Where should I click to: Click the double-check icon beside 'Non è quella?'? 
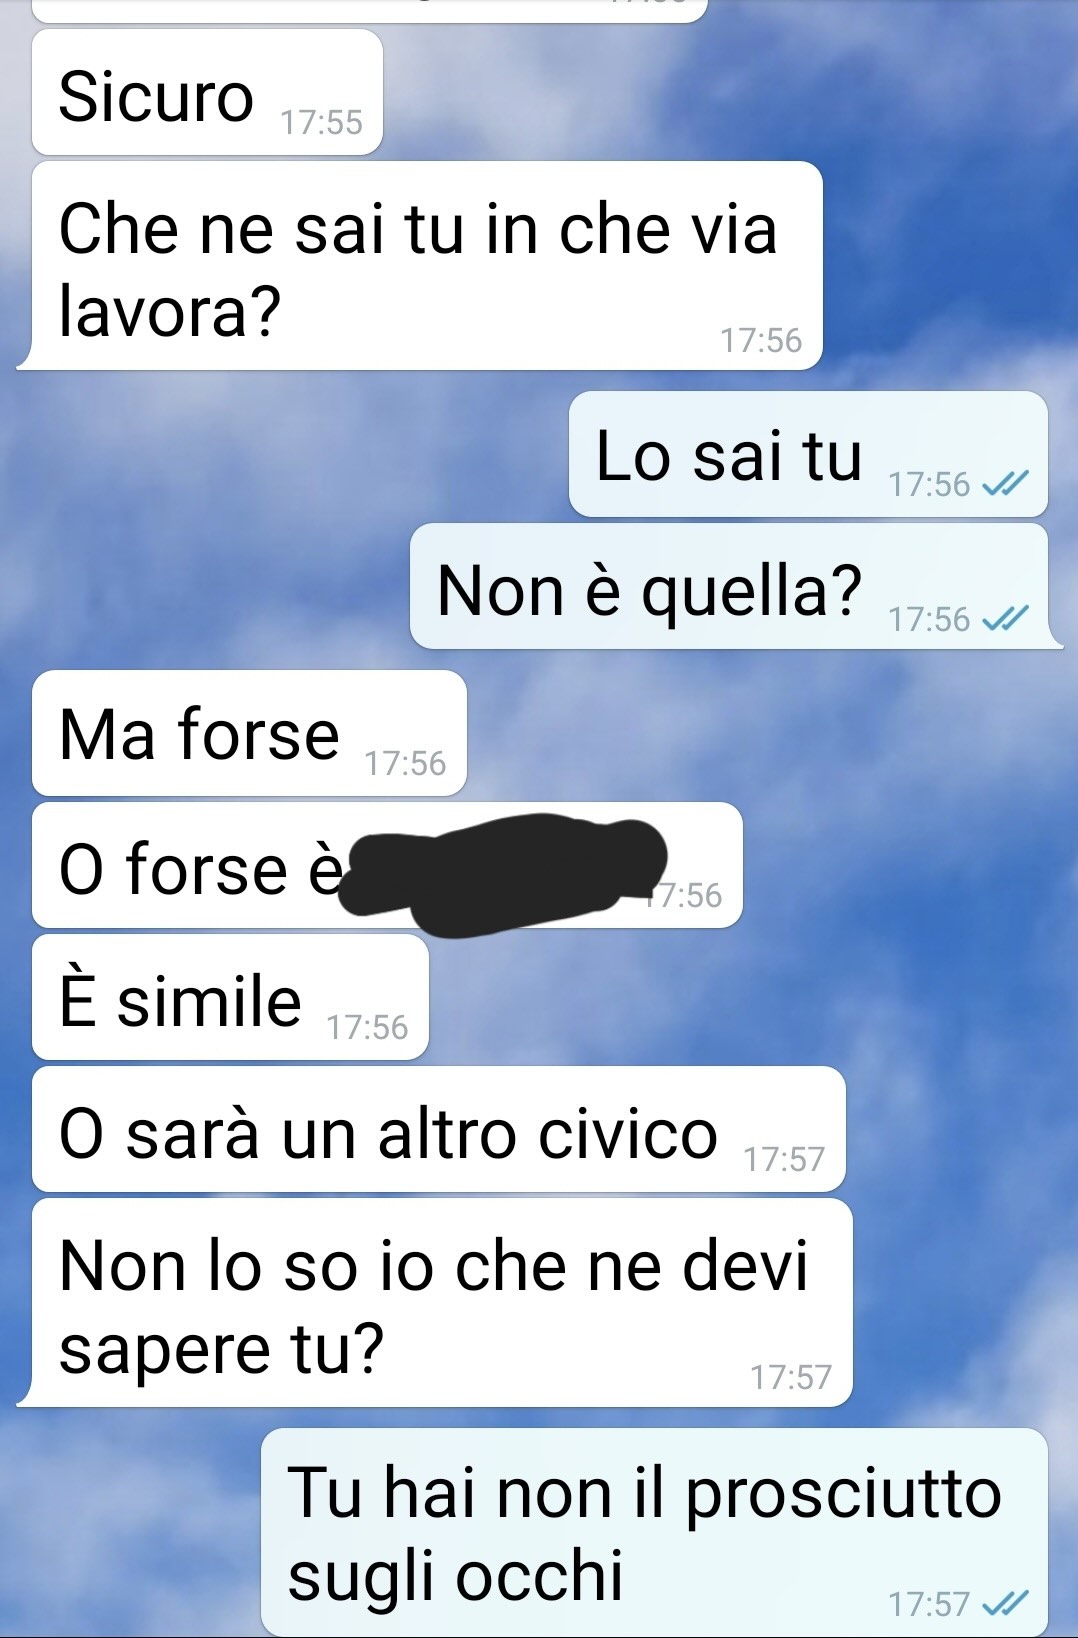tap(1005, 620)
